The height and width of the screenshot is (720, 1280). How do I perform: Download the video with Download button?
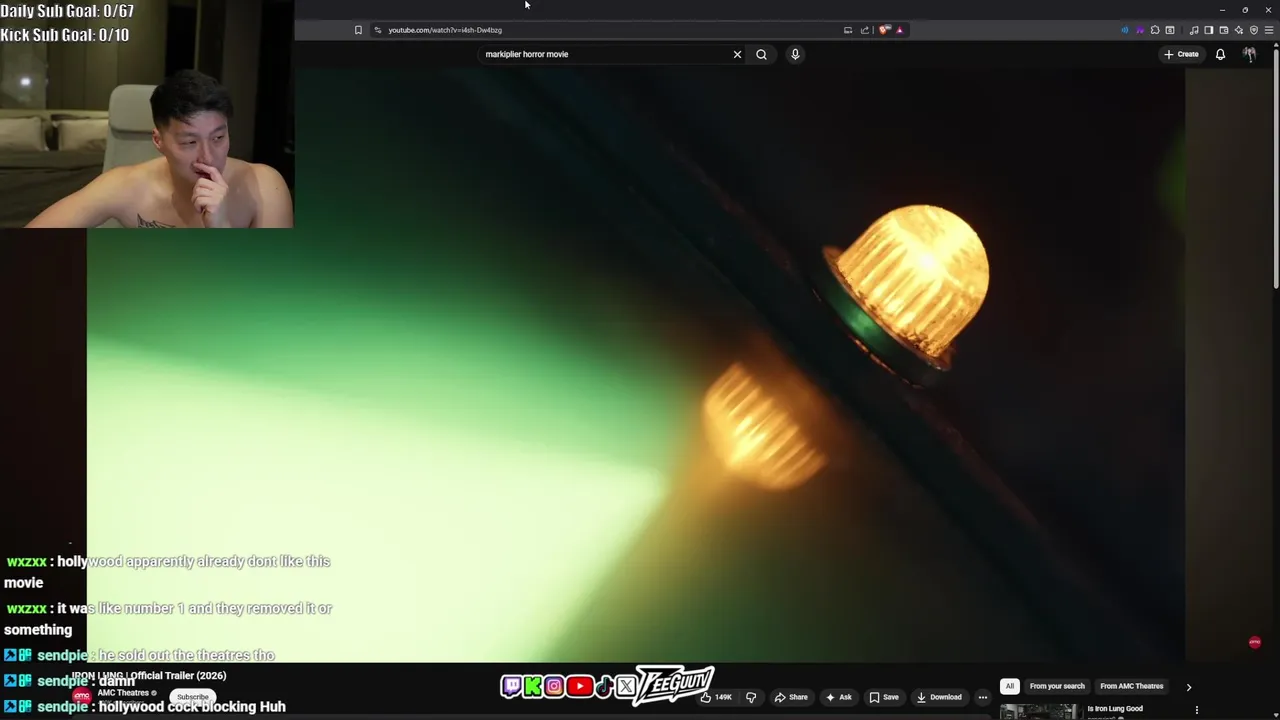pyautogui.click(x=939, y=697)
